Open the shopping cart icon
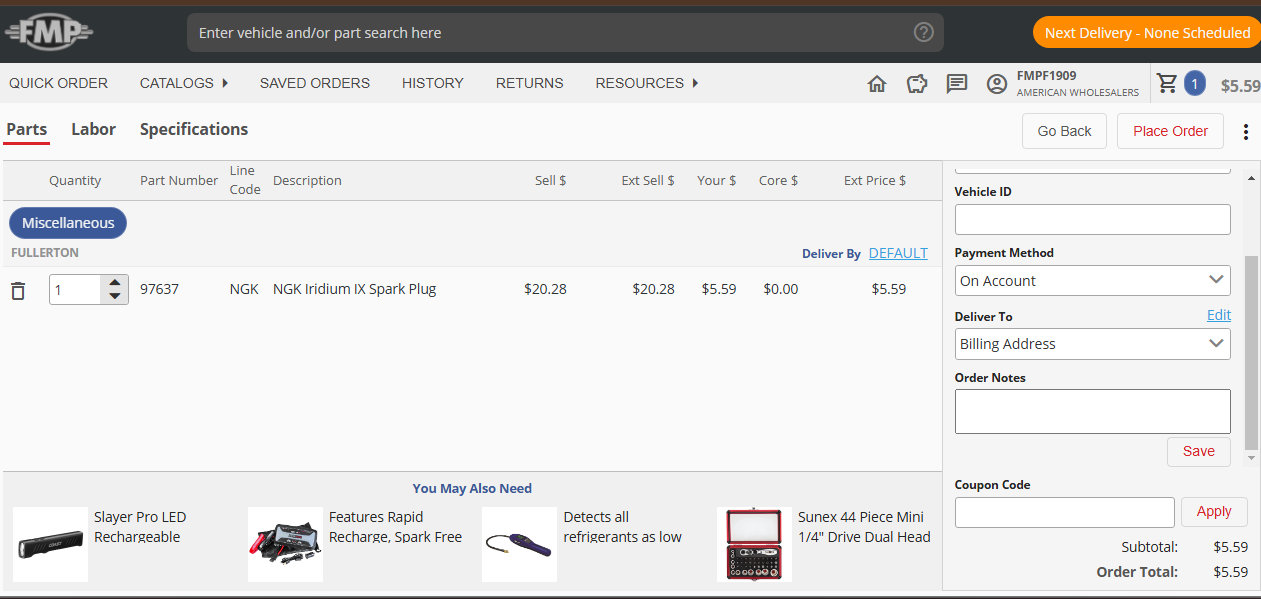The width and height of the screenshot is (1261, 599). 1167,83
